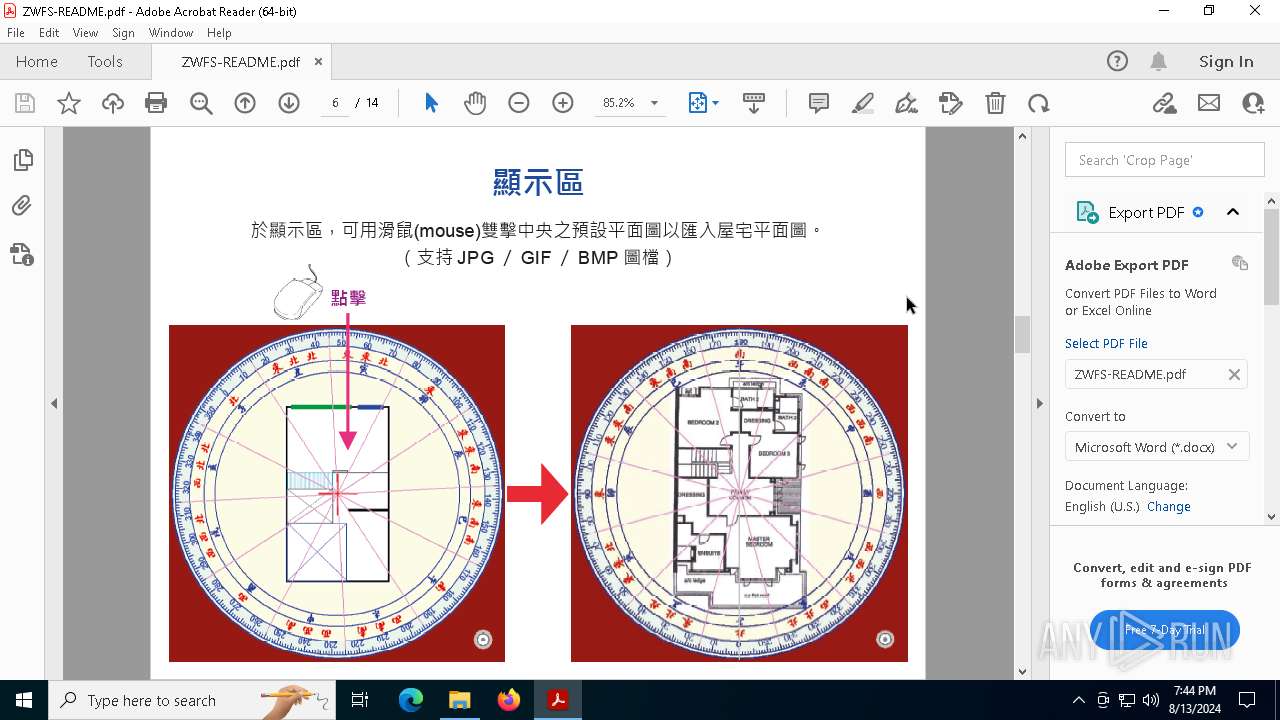
Task: Click the Search 'Crop Page' field
Action: click(1164, 160)
